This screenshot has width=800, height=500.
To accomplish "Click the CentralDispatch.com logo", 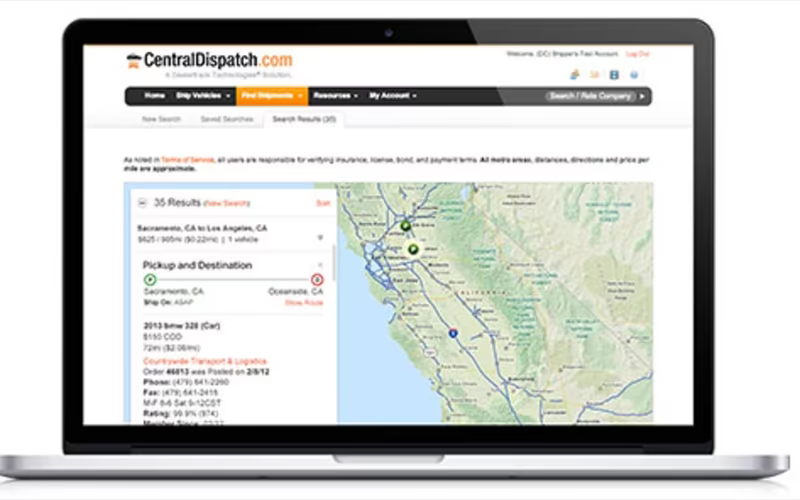I will 210,60.
